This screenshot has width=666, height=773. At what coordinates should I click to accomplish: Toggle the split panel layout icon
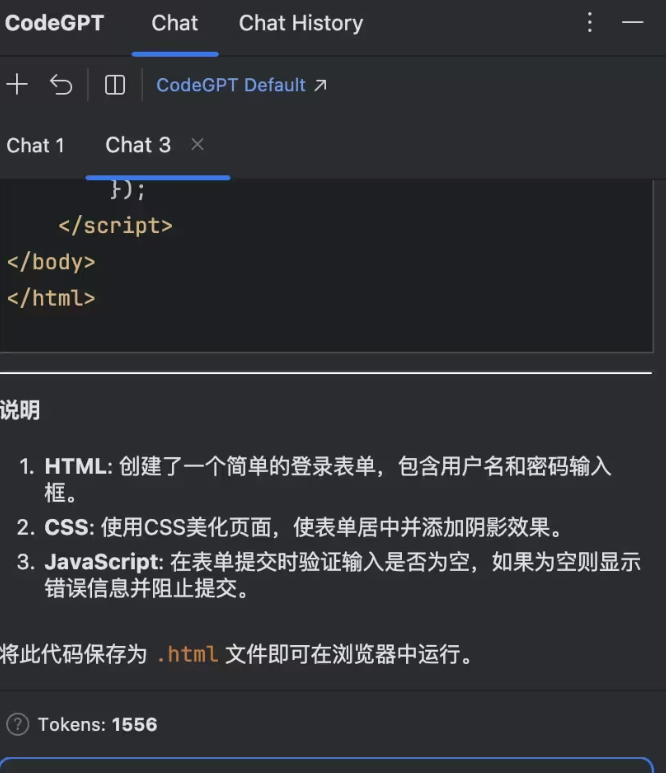[115, 85]
